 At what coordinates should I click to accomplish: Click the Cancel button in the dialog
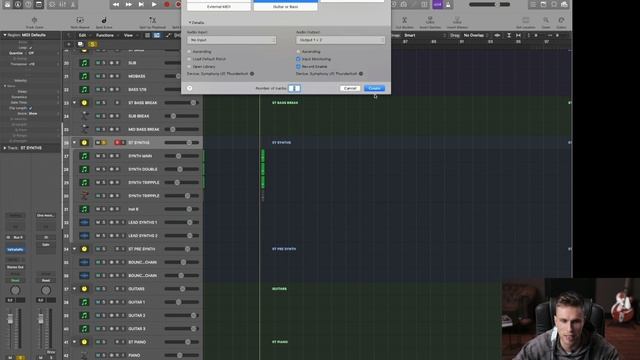[x=350, y=88]
